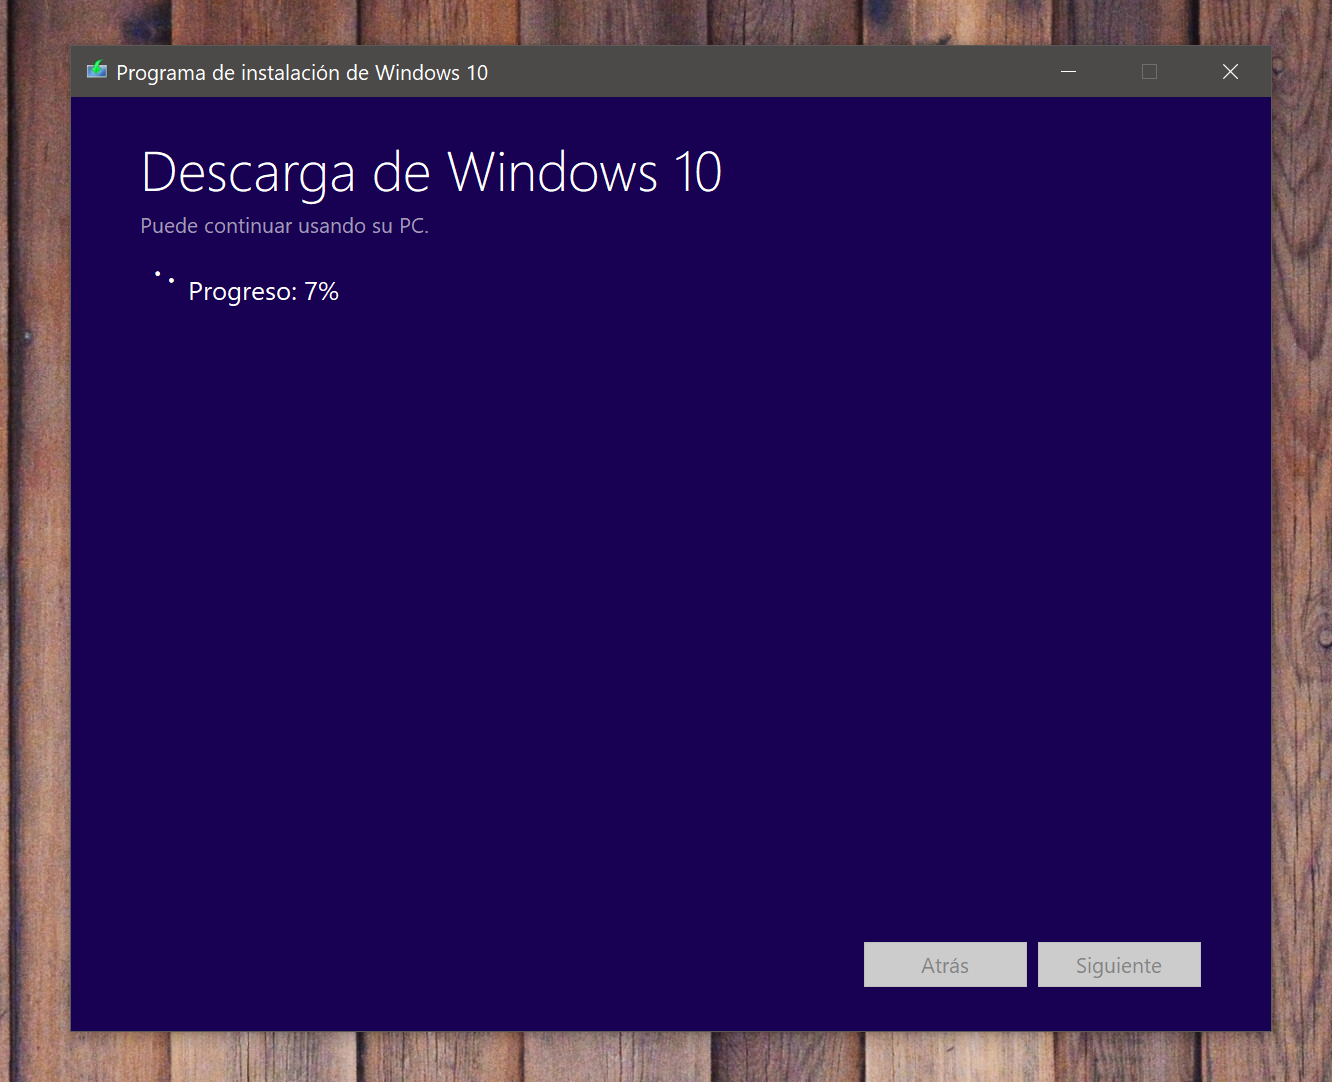Click the 'Programa de instalación de Windows 10' title
The height and width of the screenshot is (1082, 1332).
302,73
